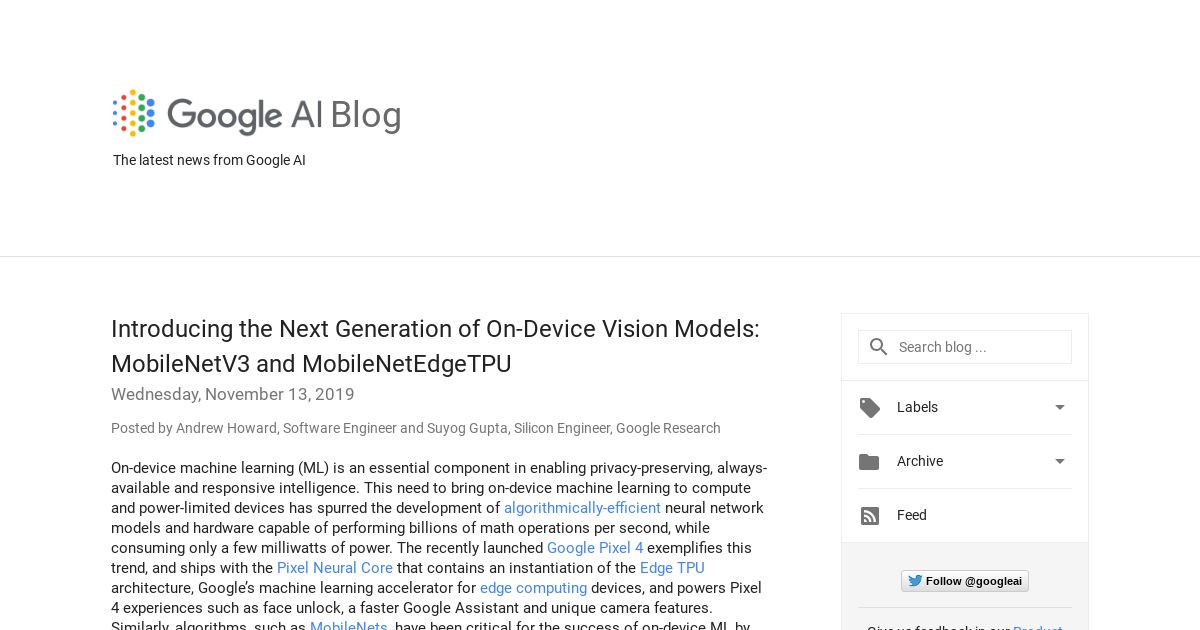Viewport: 1200px width, 630px height.
Task: Visit the edge computing link
Action: (x=533, y=588)
